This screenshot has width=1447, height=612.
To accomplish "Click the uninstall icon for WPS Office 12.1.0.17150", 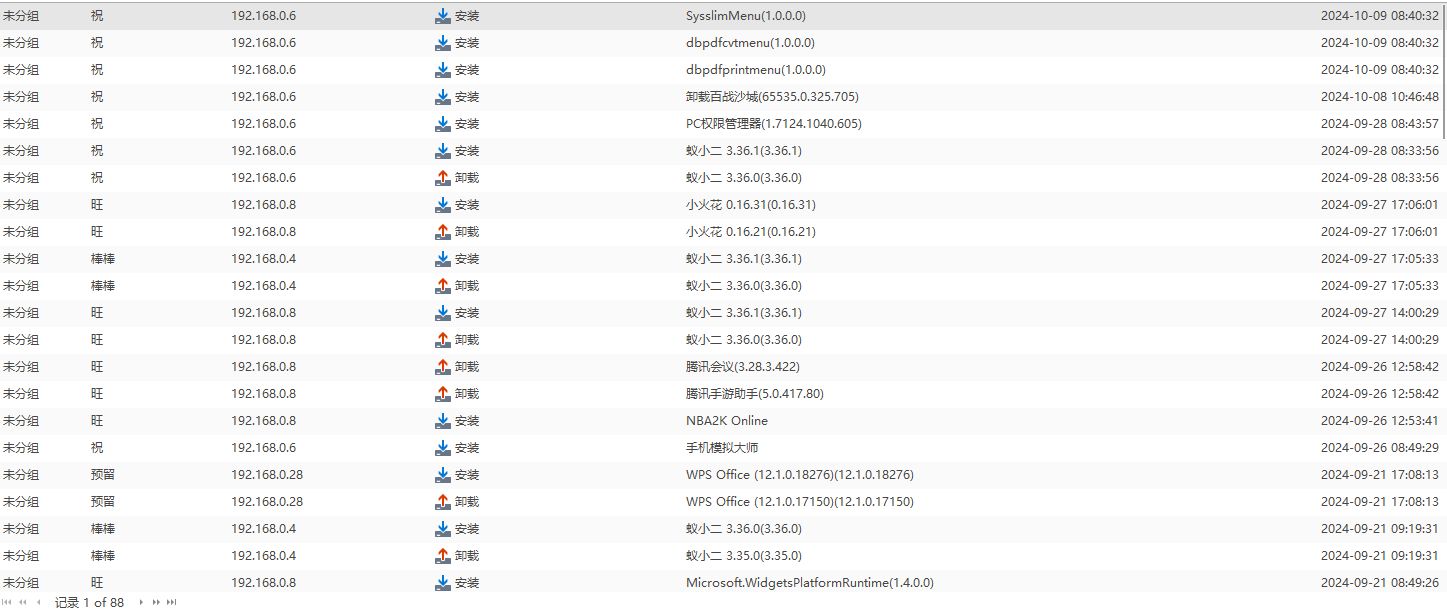I will coord(443,502).
